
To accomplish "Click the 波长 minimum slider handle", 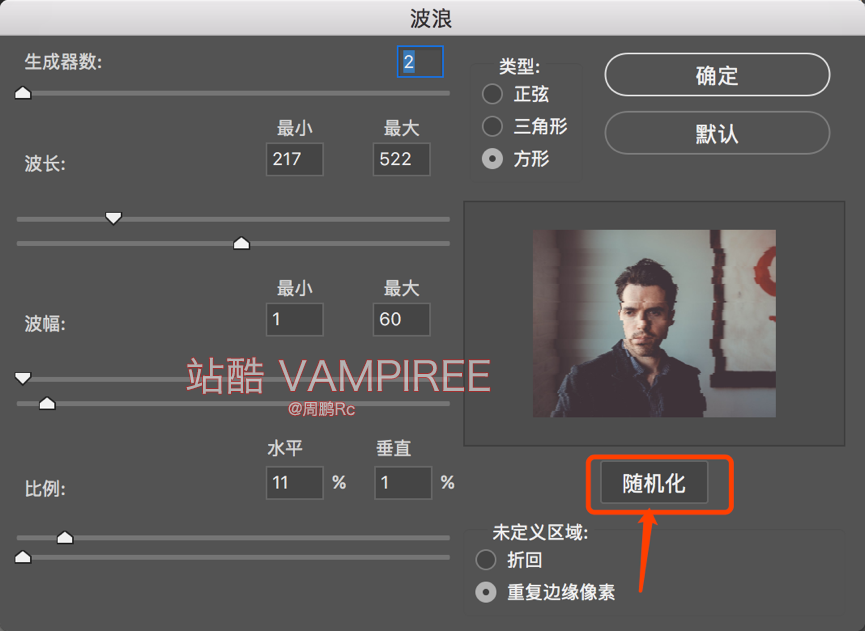I will [113, 218].
